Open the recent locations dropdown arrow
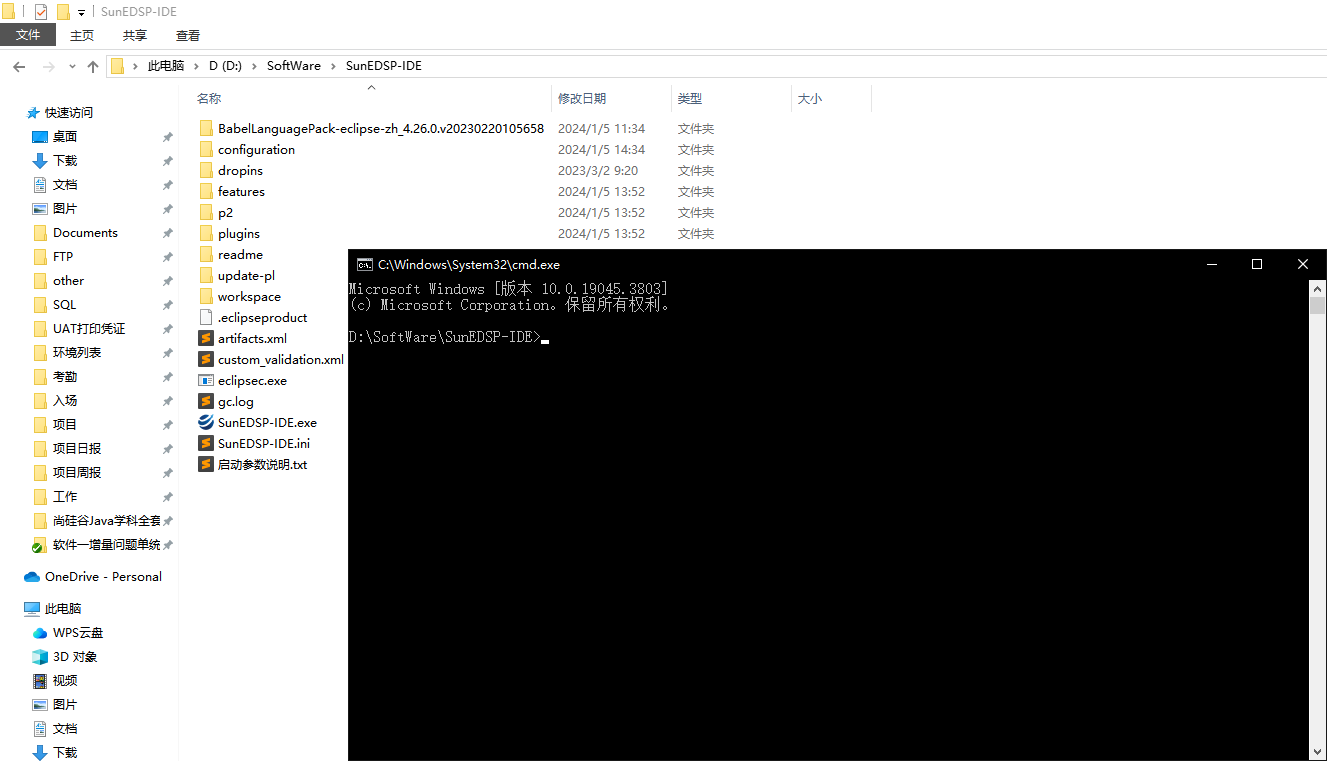 (x=72, y=66)
